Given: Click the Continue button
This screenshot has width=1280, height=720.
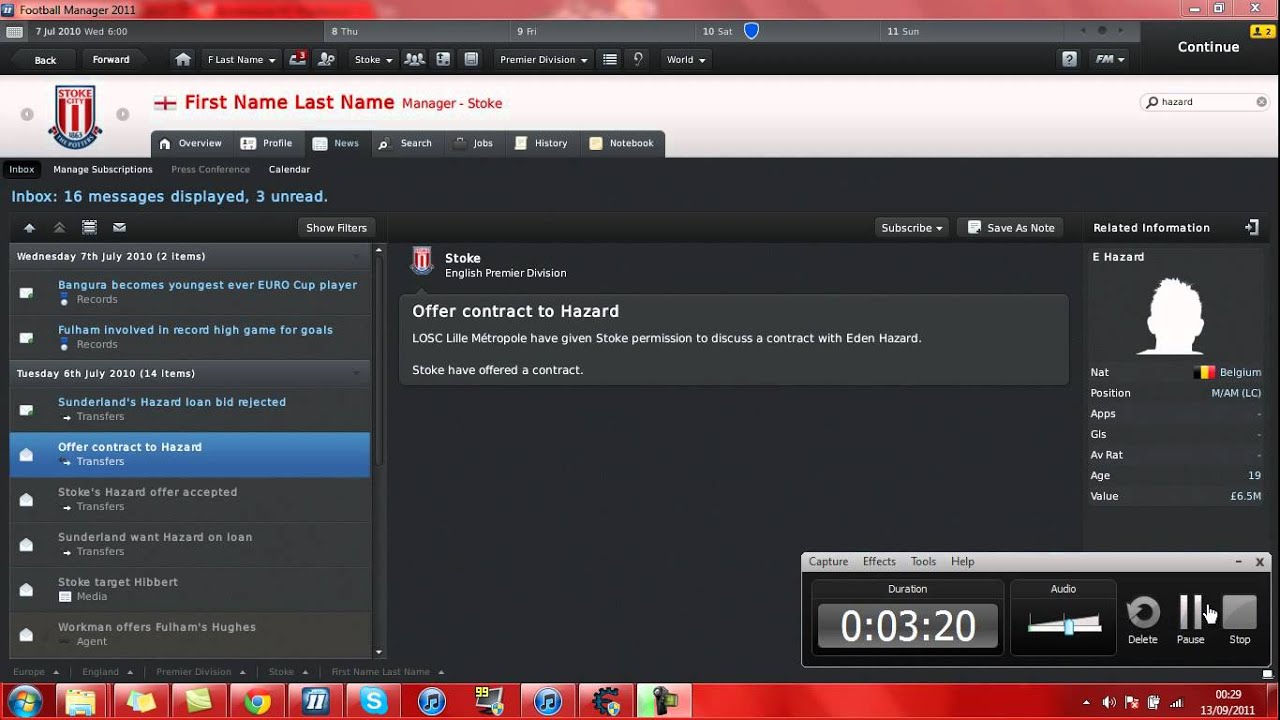Looking at the screenshot, I should [x=1208, y=47].
